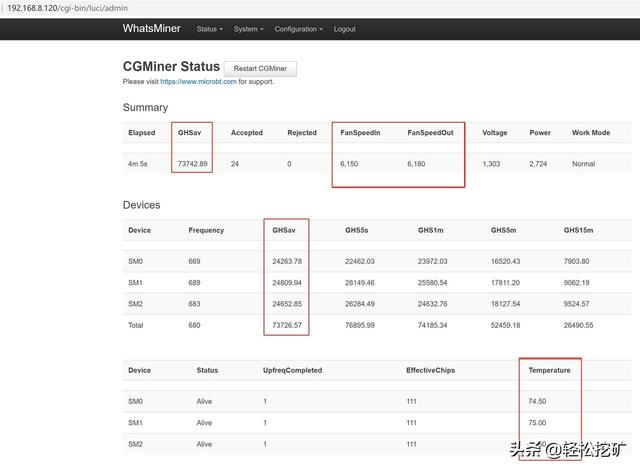Click the Work Mode column header
This screenshot has width=640, height=471.
pyautogui.click(x=591, y=132)
